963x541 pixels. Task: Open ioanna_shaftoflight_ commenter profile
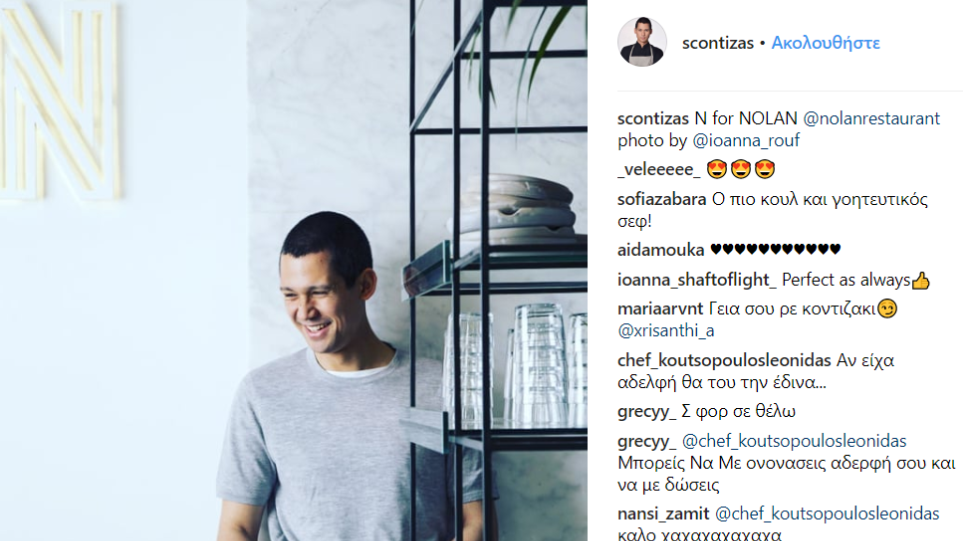pyautogui.click(x=696, y=280)
